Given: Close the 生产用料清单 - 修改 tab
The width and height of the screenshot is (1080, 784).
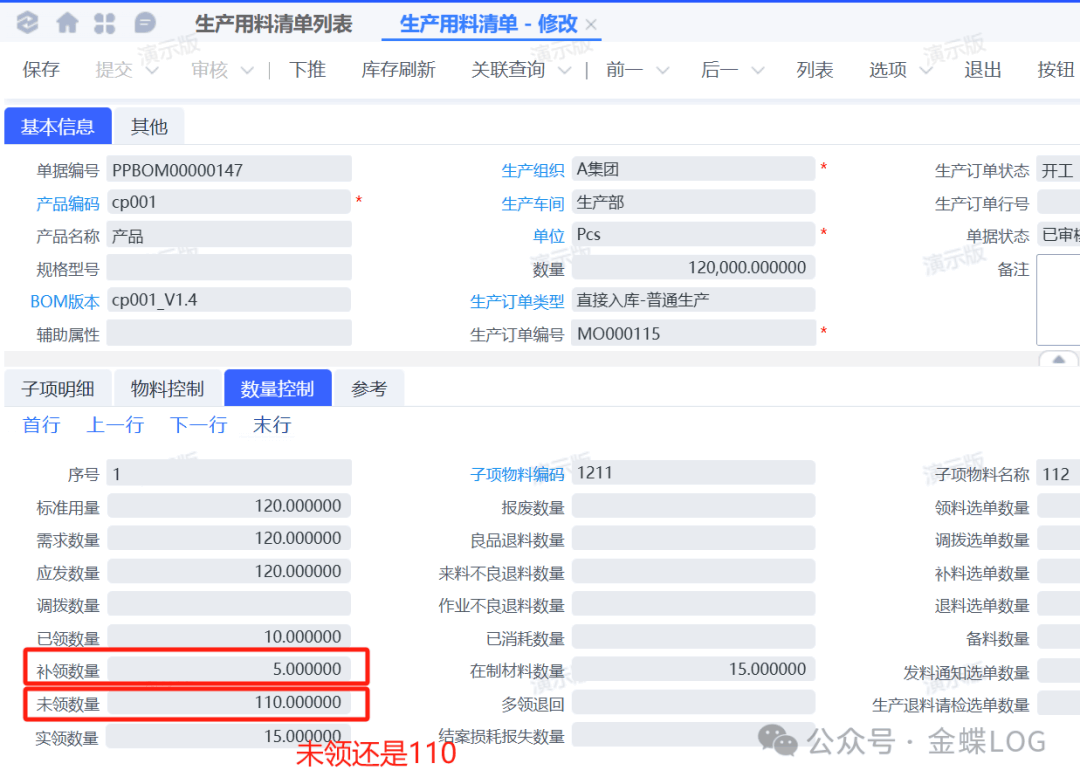Looking at the screenshot, I should (591, 25).
